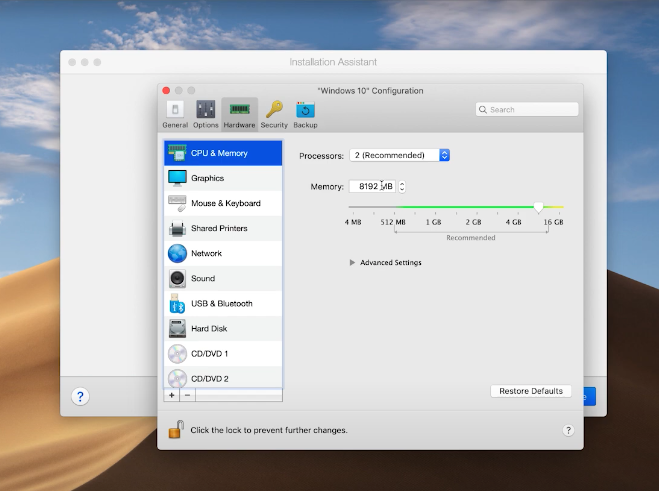Screen dimensions: 659x491
Task: Expand Advanced Settings disclosure triangle
Action: [352, 262]
